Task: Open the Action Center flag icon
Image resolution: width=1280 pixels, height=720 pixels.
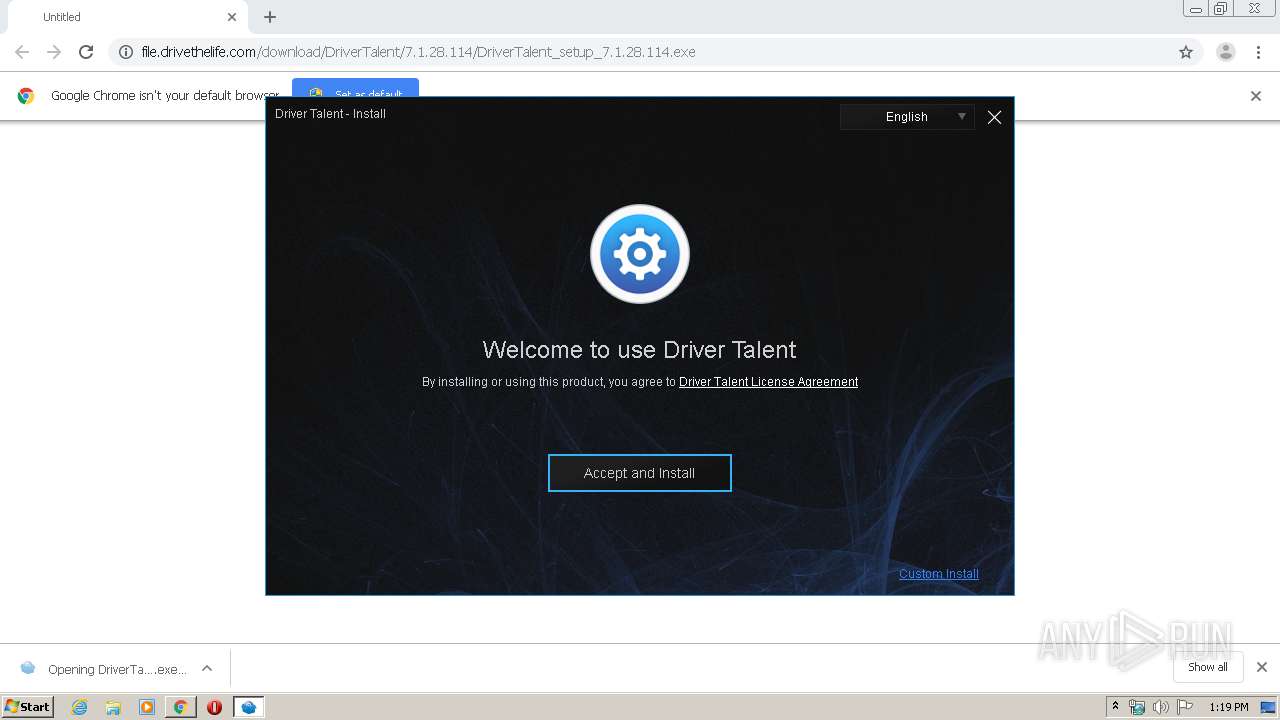Action: coord(1185,707)
